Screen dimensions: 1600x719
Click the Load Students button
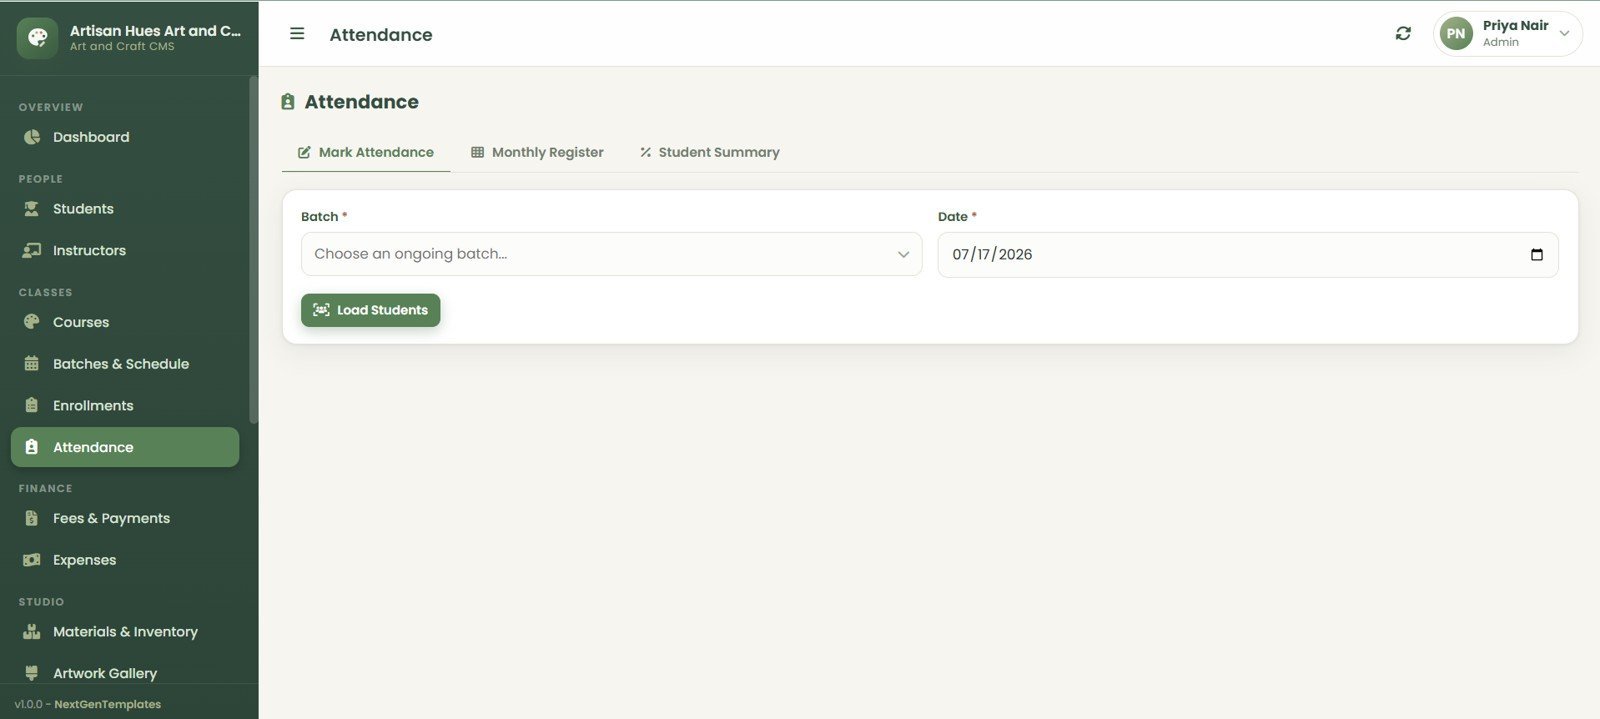pos(371,310)
